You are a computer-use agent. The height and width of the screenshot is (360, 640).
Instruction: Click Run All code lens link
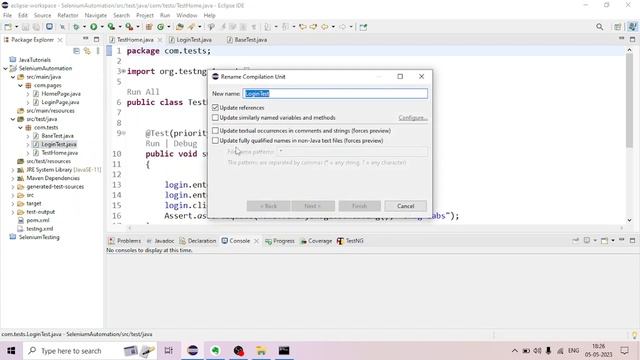coord(143,92)
